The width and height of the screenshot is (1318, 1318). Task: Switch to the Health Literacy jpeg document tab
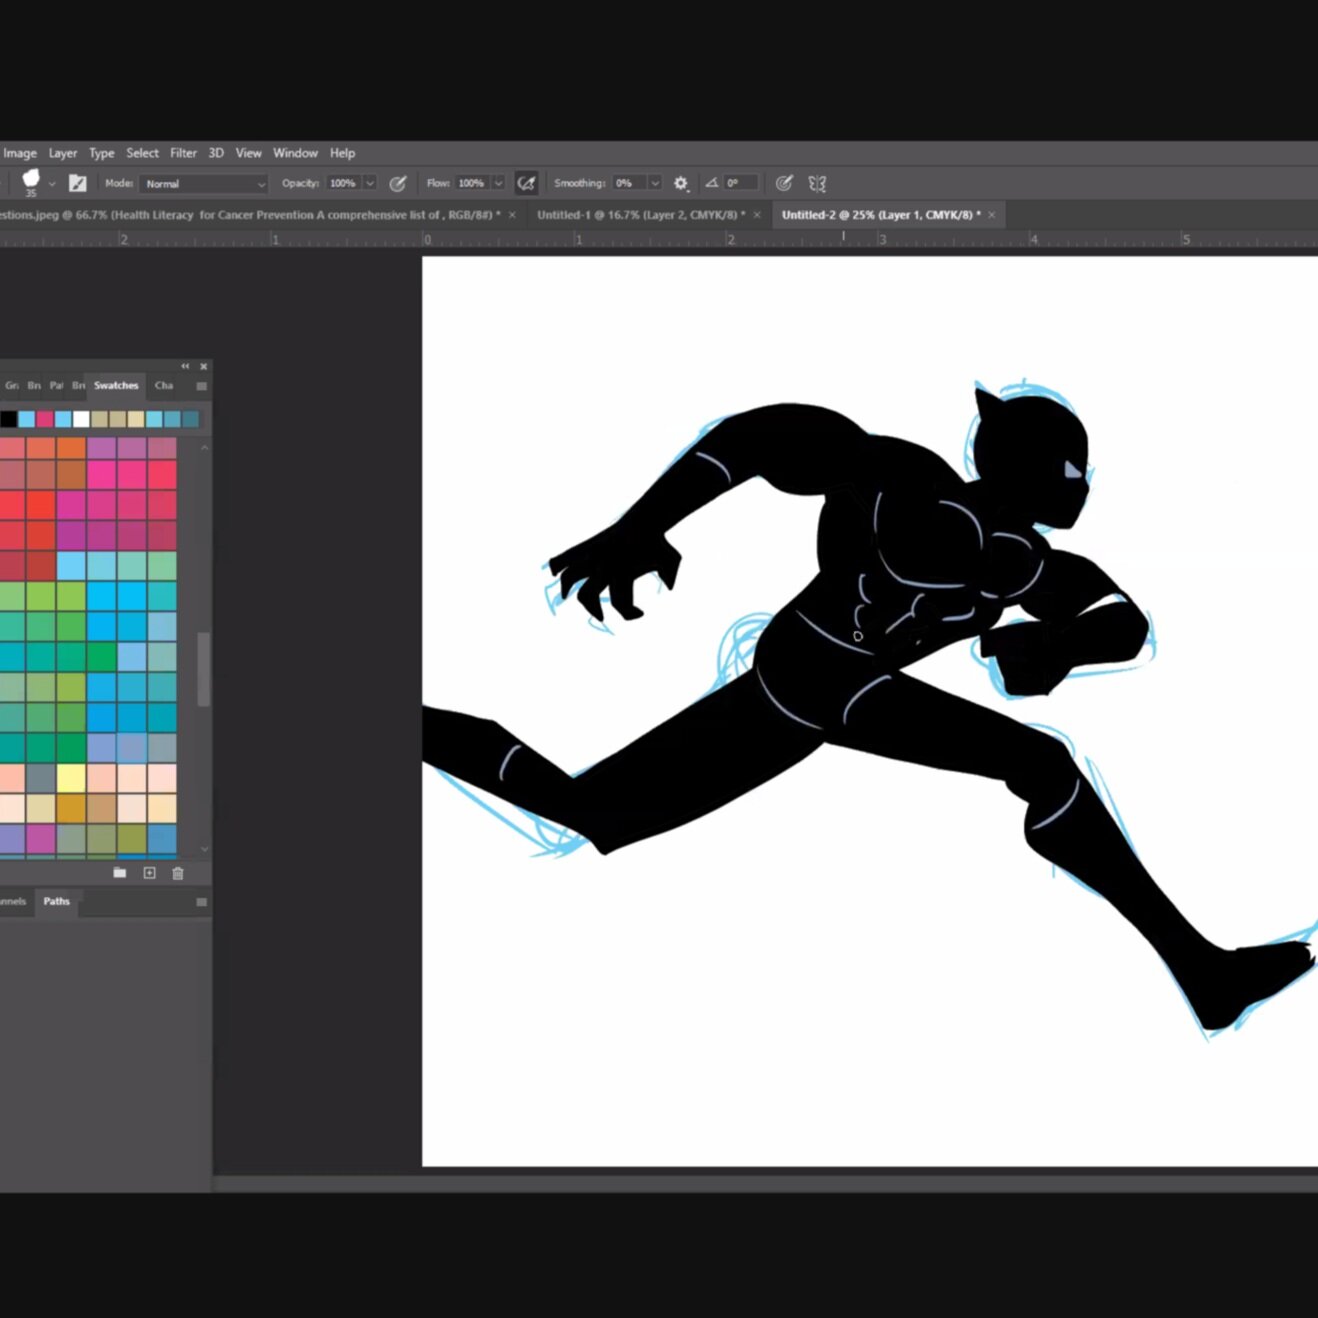pyautogui.click(x=250, y=215)
